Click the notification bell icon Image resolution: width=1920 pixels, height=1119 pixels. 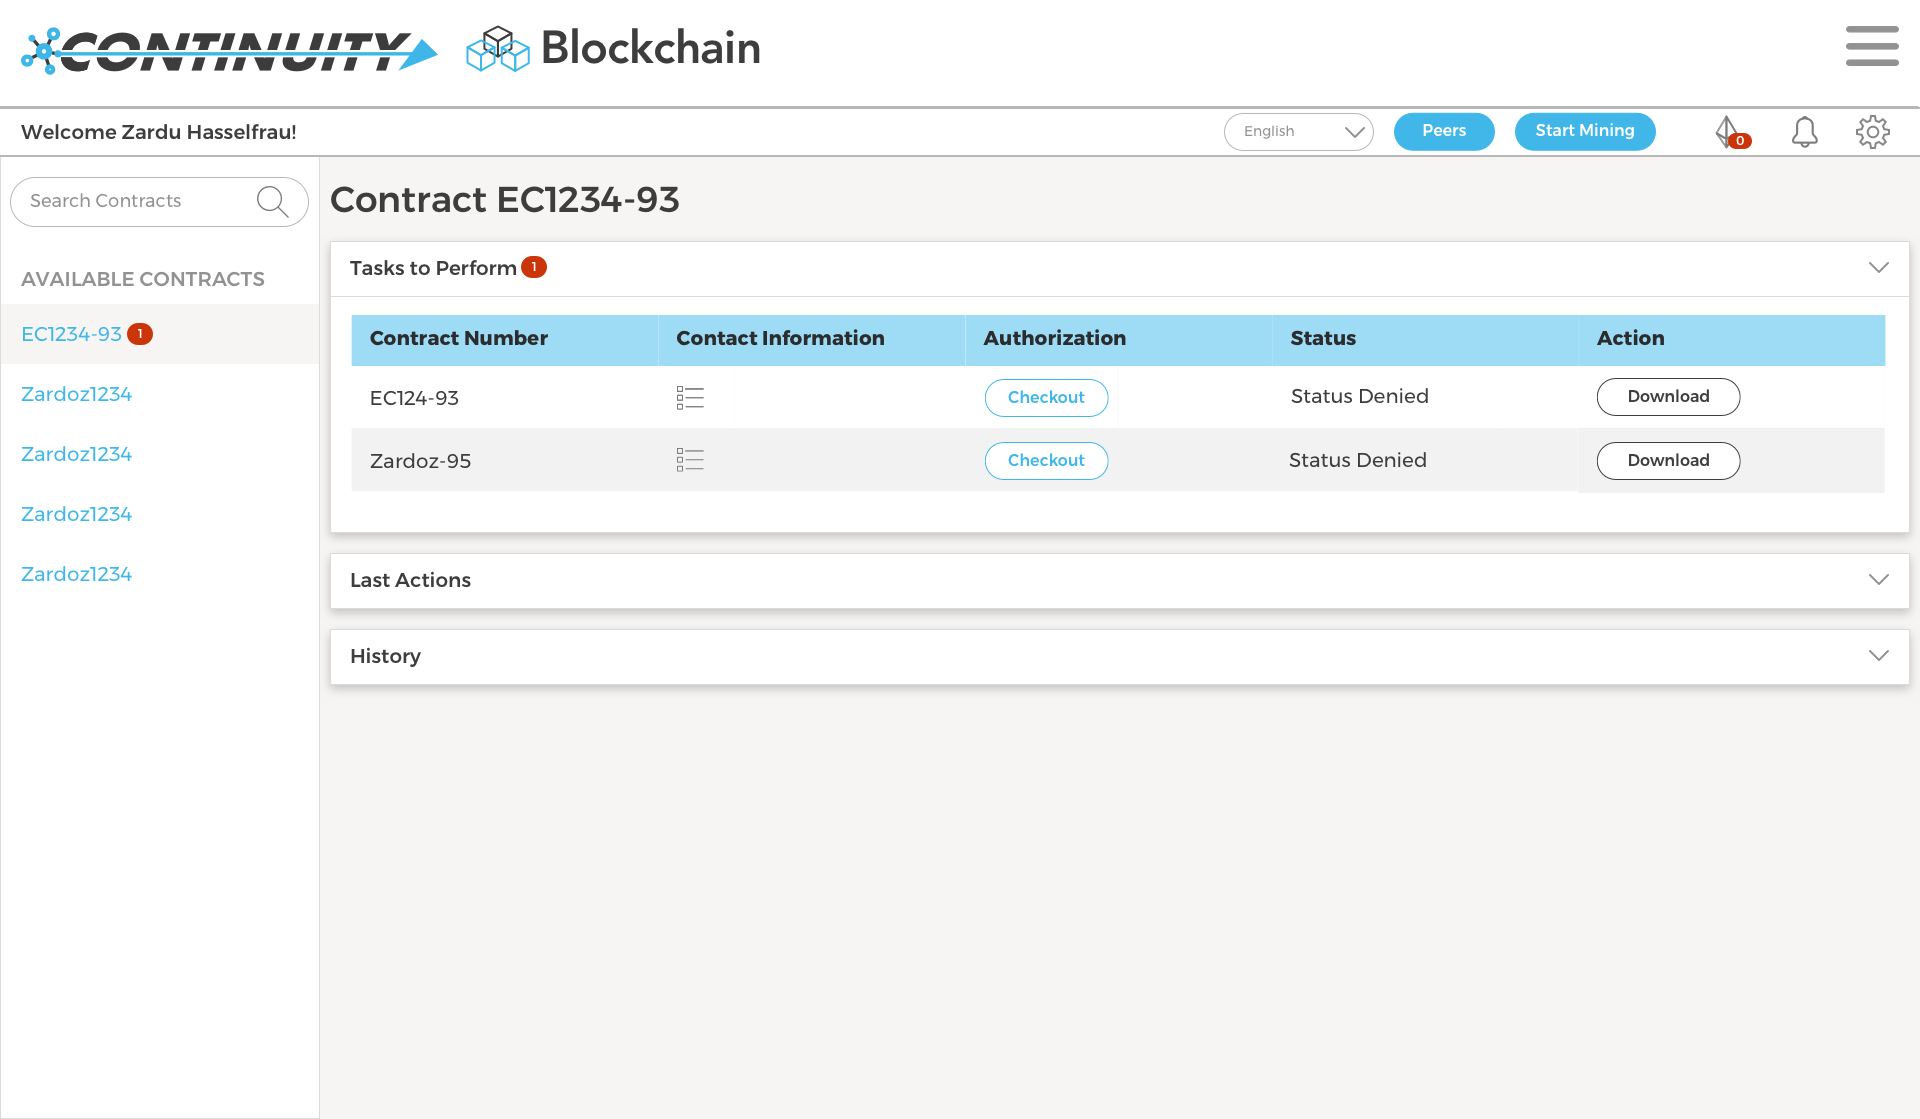click(1804, 132)
